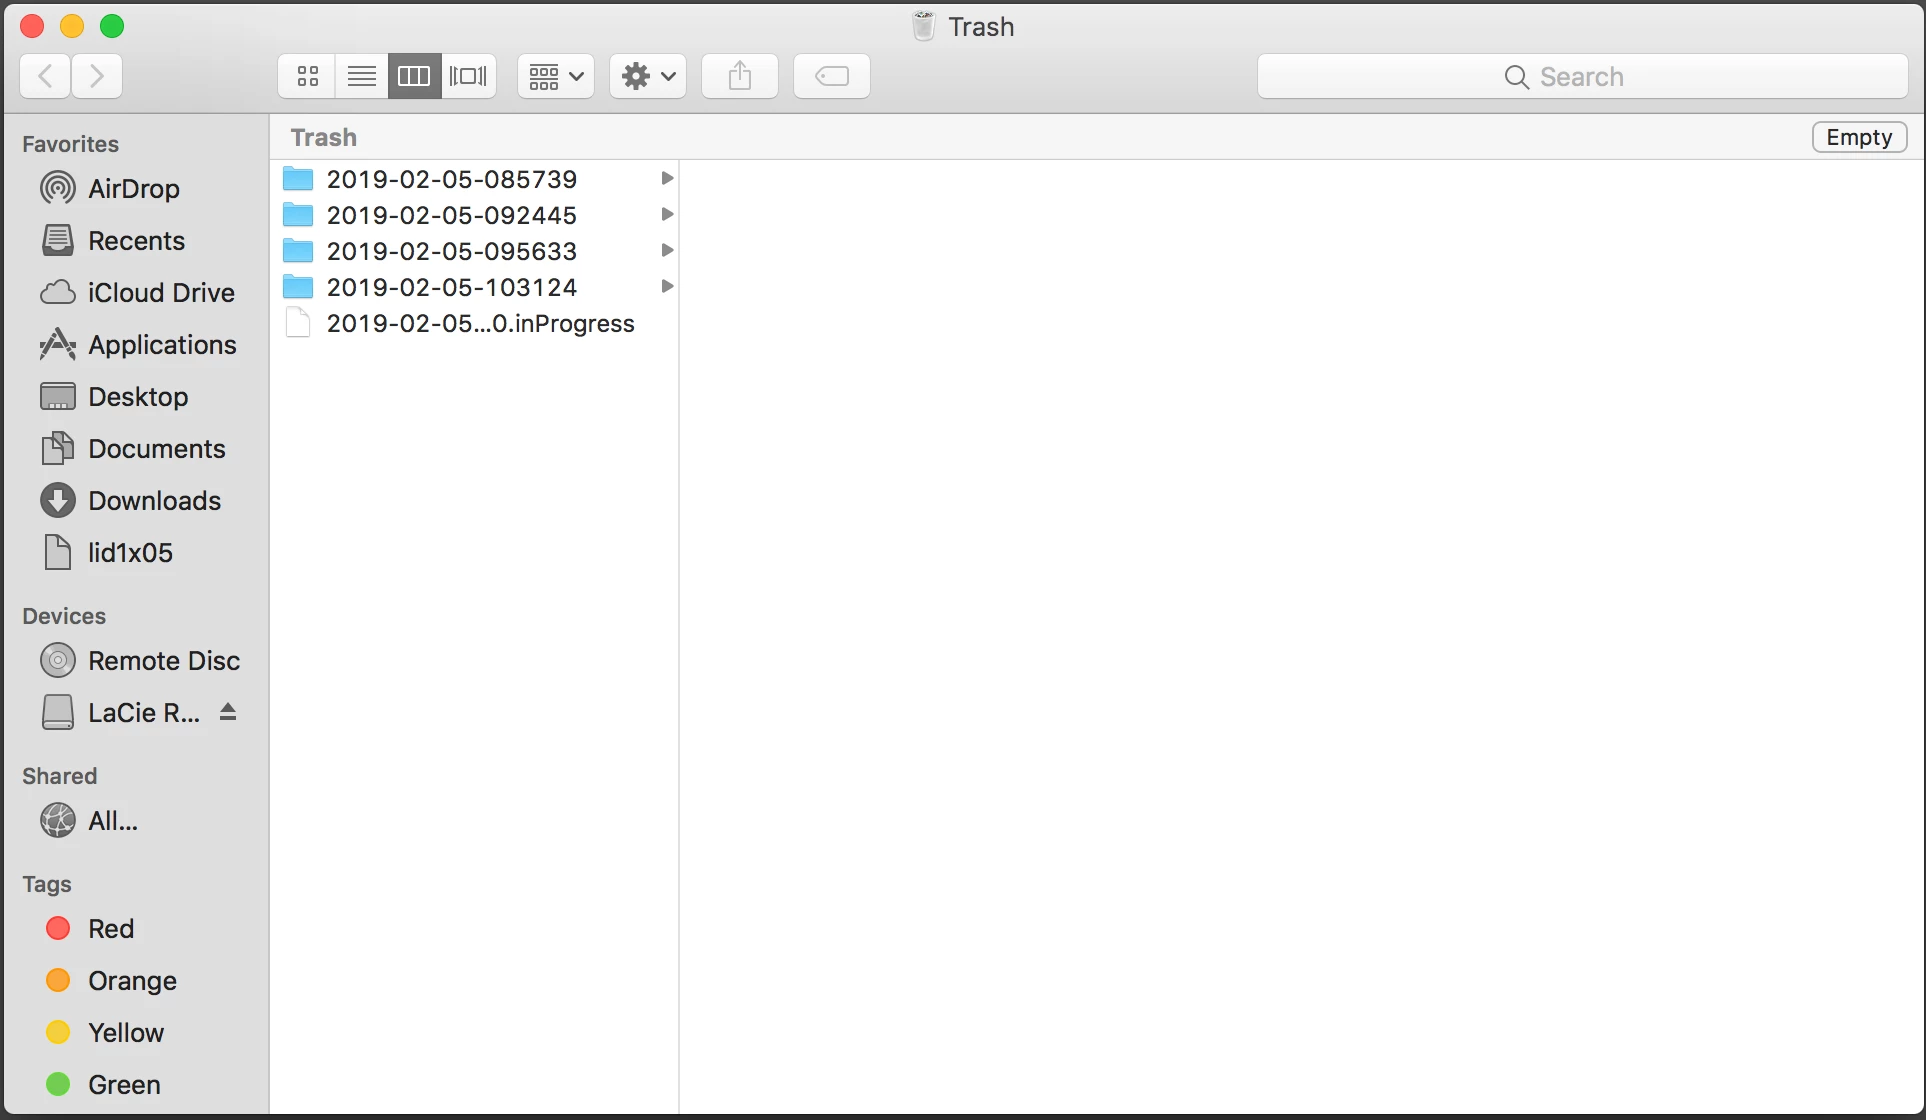The height and width of the screenshot is (1120, 1926).
Task: Go back with the left arrow
Action: tap(45, 76)
